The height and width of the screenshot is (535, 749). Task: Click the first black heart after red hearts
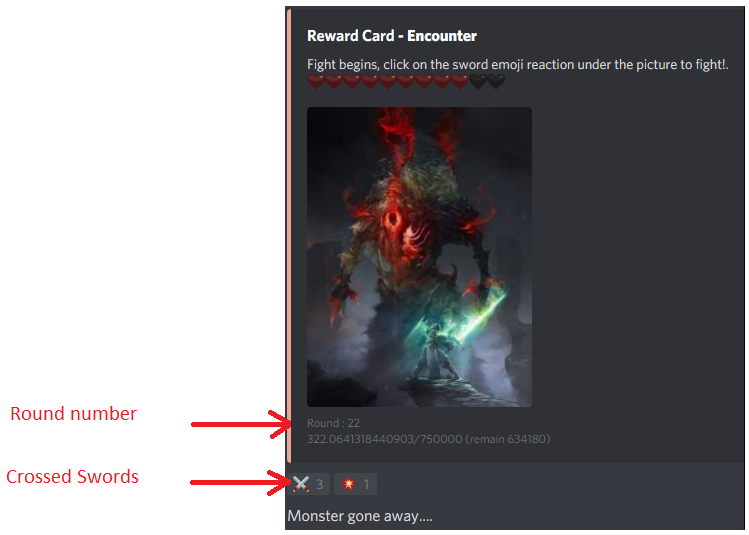pos(478,82)
